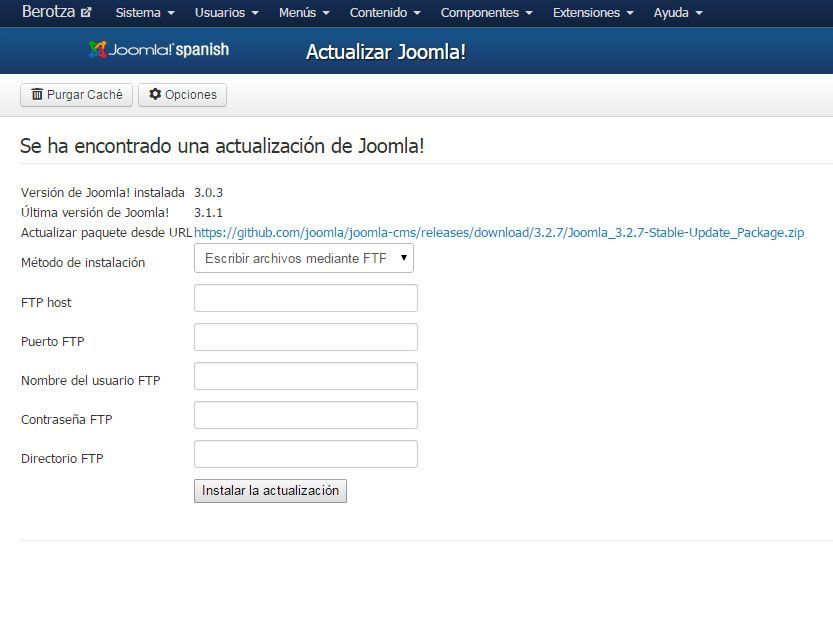
Task: Open the Berotza site preview link
Action: point(56,12)
